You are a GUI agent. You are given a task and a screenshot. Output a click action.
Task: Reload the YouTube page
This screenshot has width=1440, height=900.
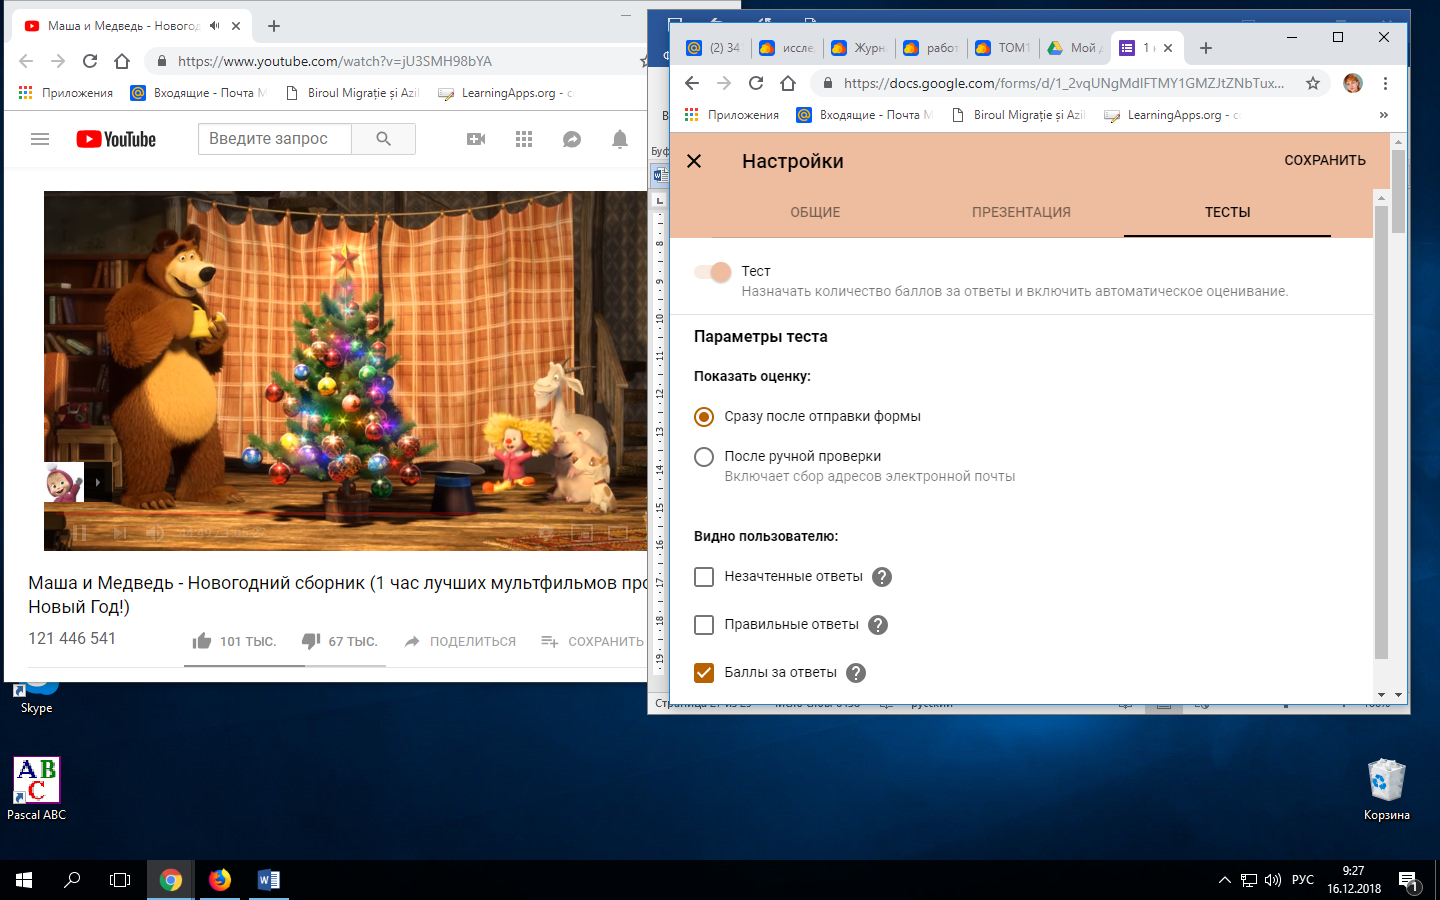point(90,61)
